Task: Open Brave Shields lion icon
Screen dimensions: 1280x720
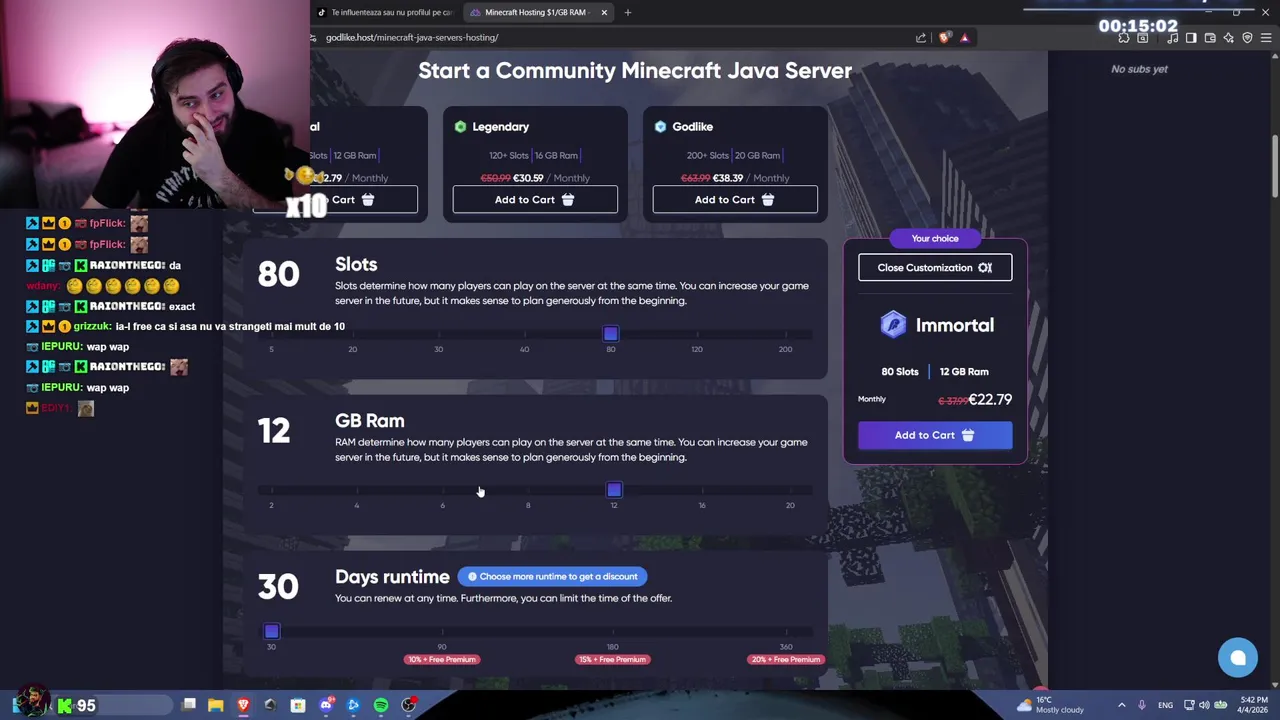Action: click(944, 38)
